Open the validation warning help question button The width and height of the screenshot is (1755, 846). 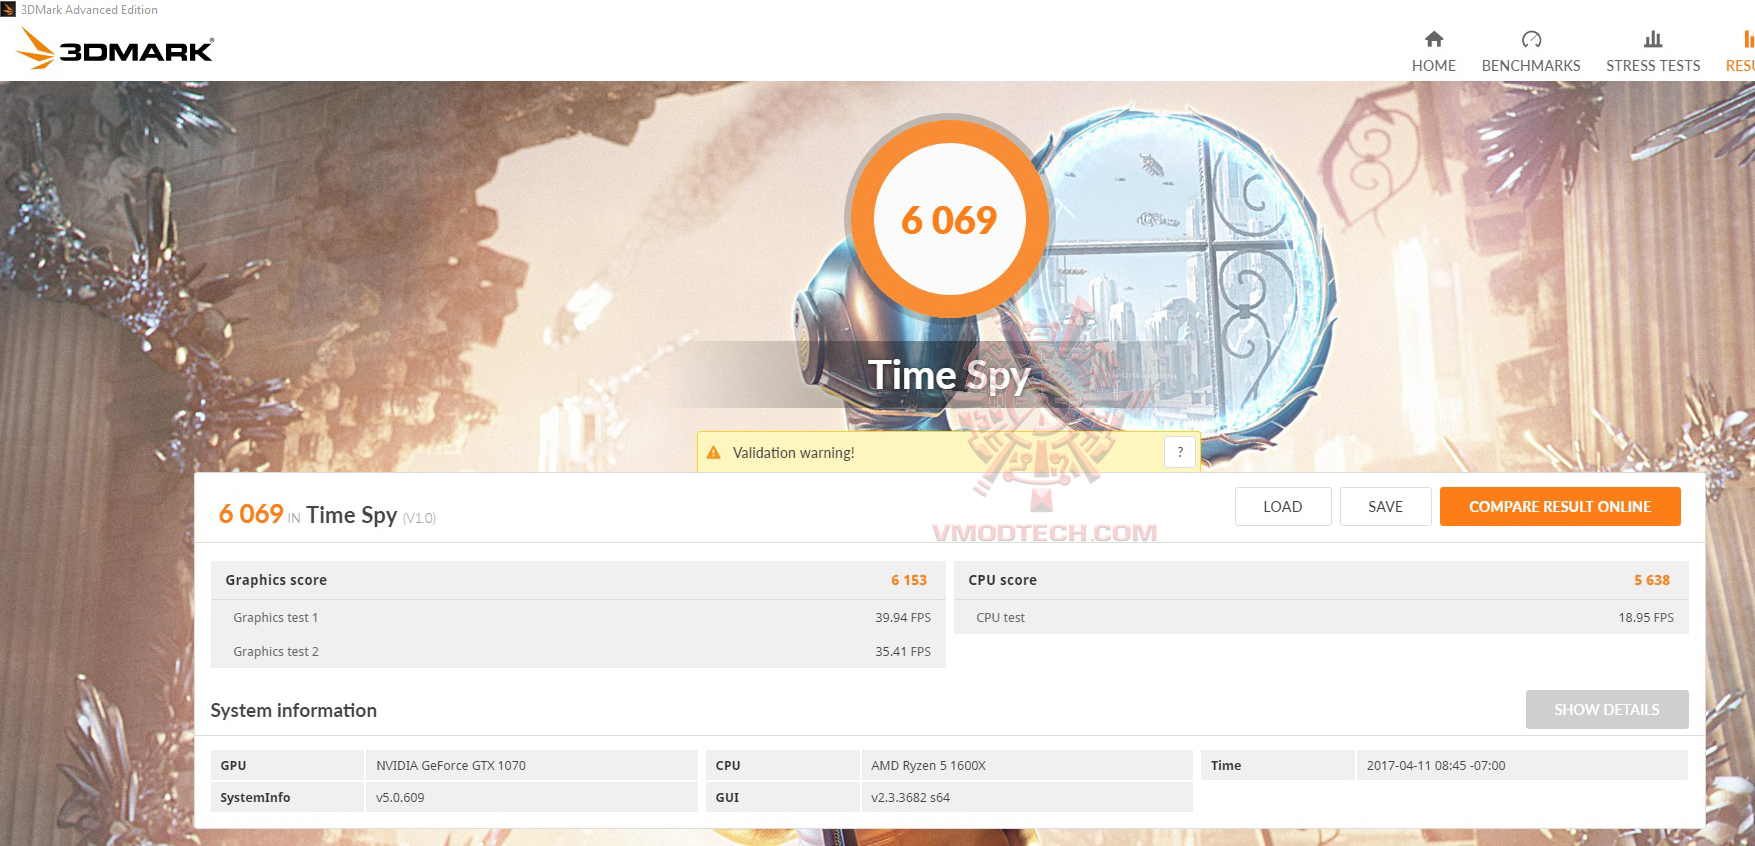(x=1180, y=452)
